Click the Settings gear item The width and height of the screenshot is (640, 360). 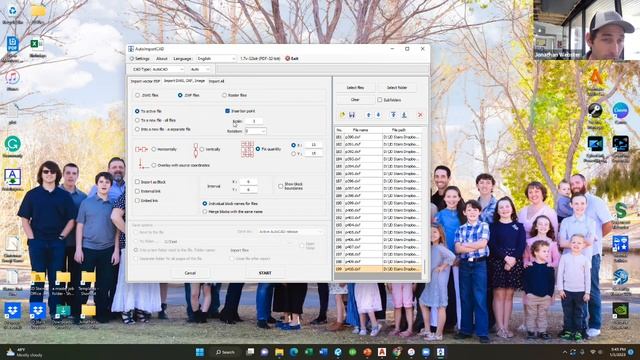[x=140, y=58]
